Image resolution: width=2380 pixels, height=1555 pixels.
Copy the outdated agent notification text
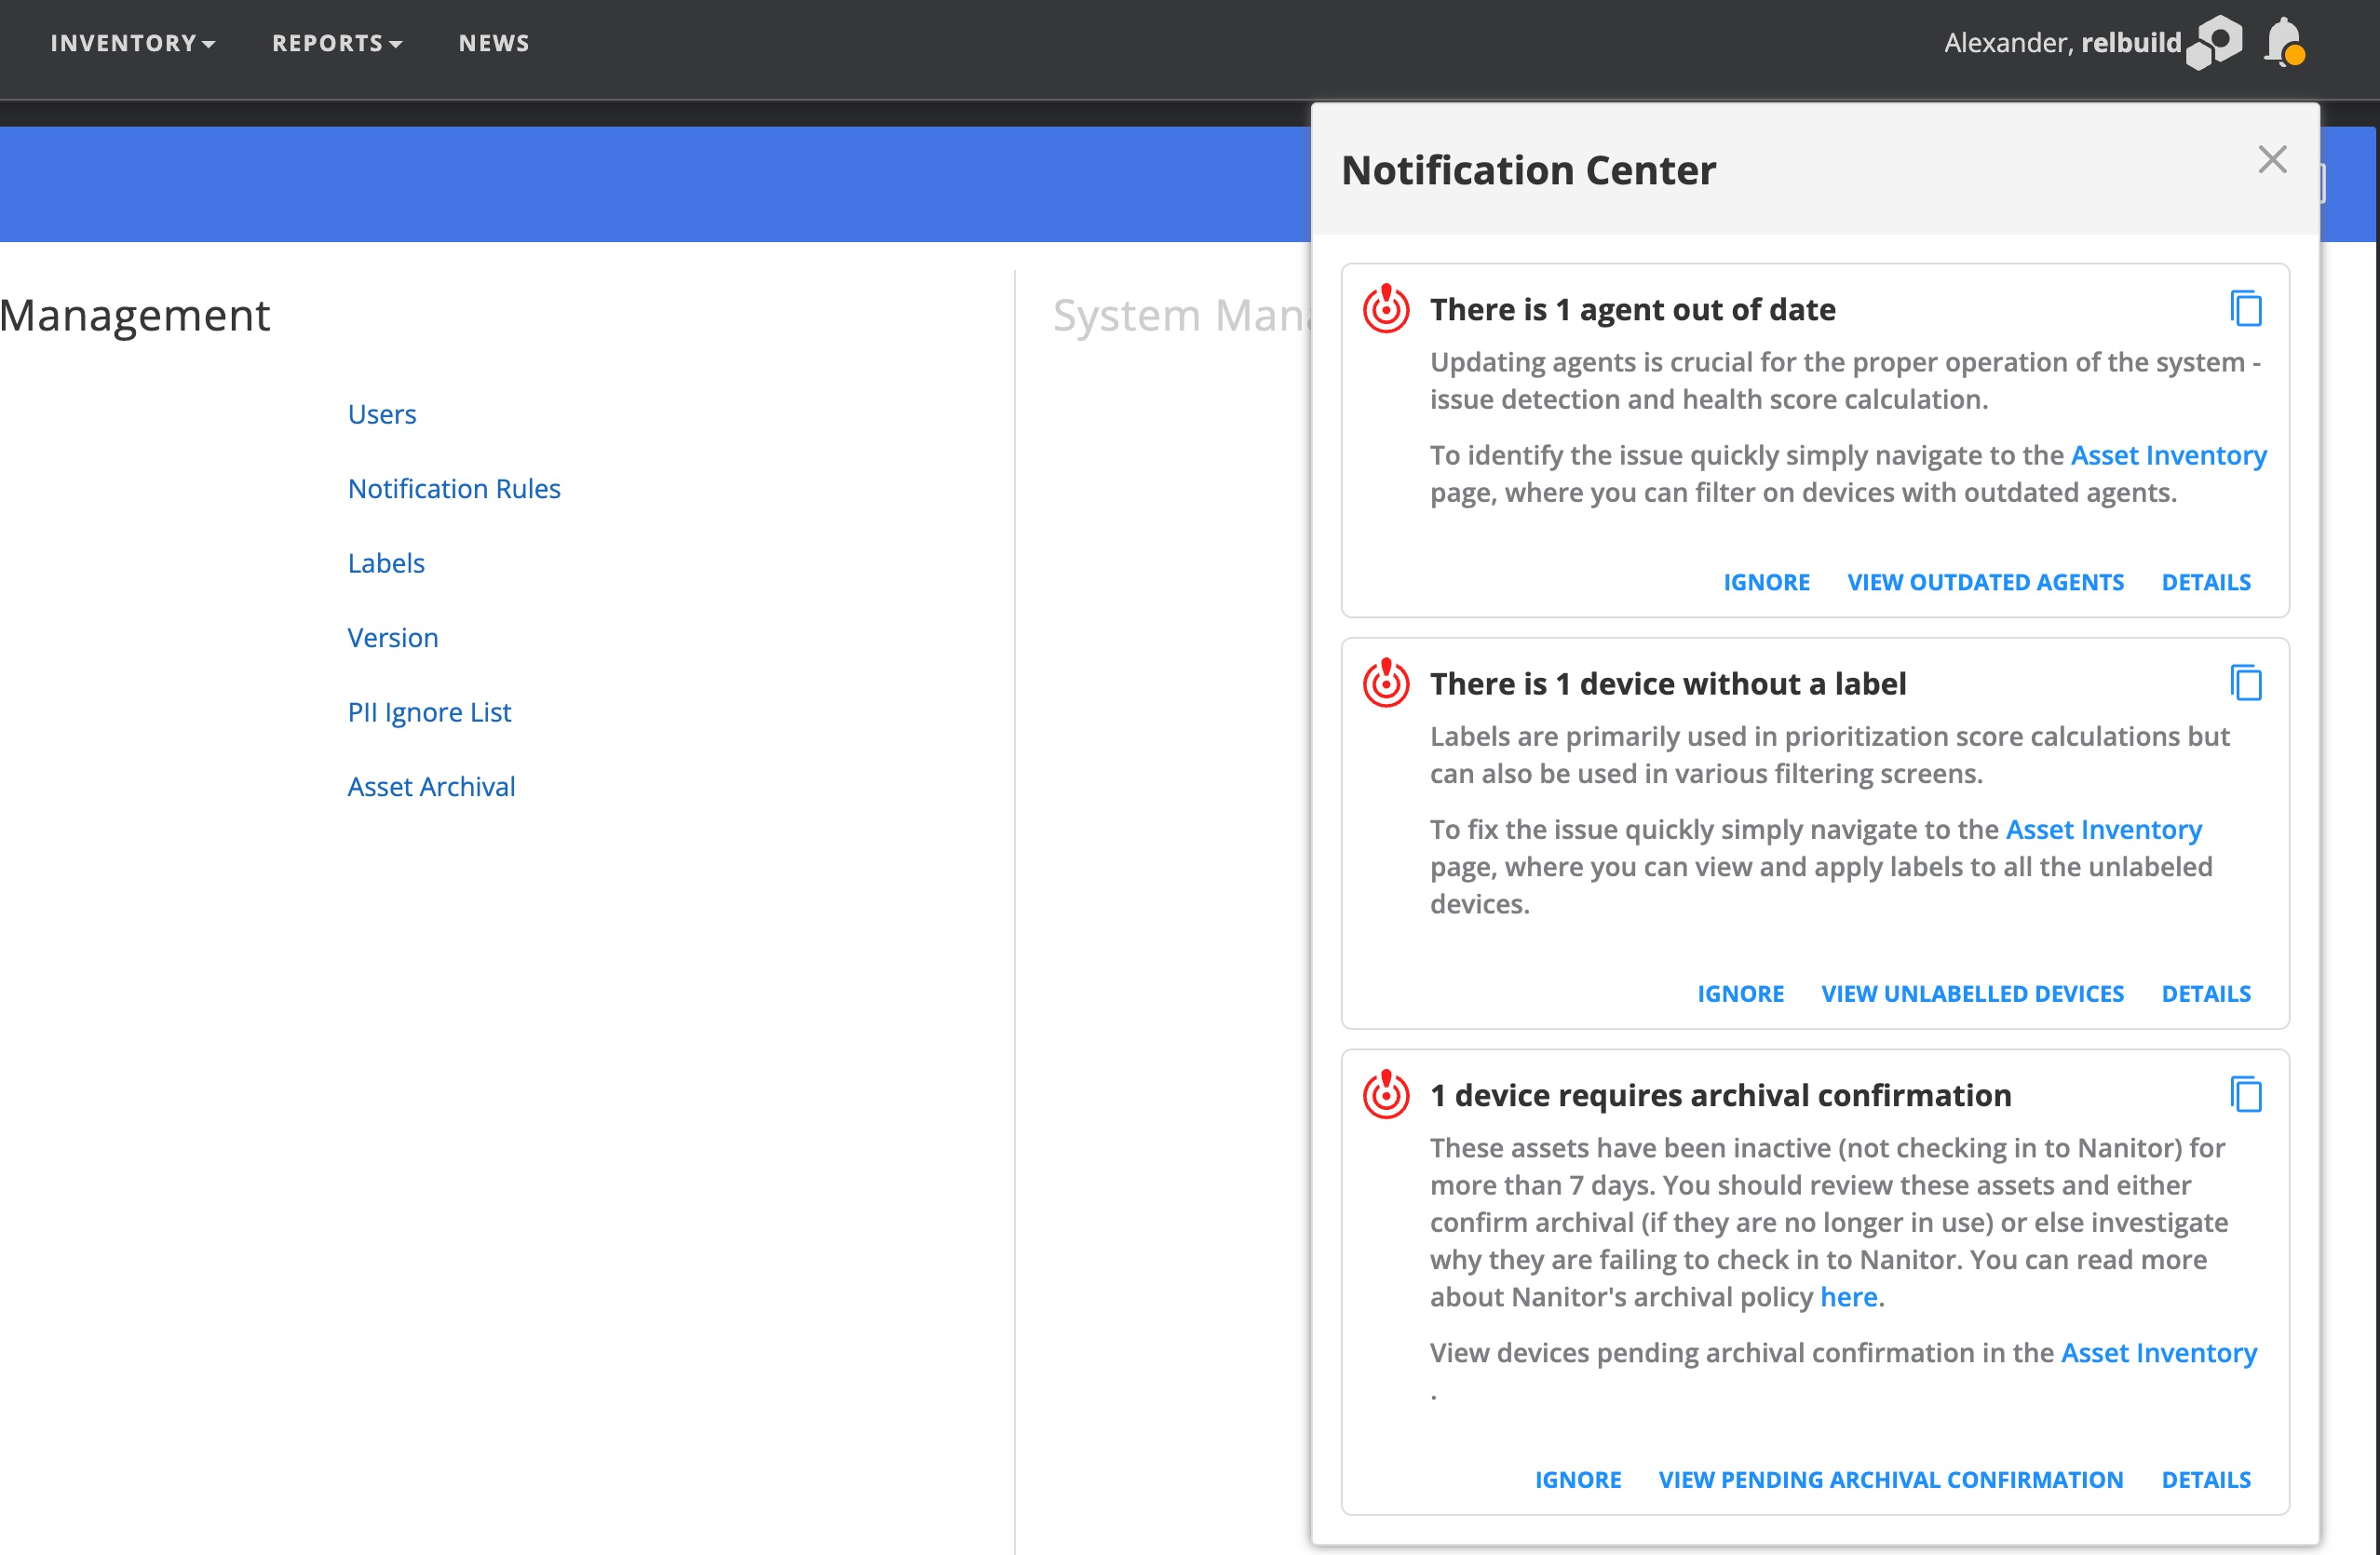2246,310
